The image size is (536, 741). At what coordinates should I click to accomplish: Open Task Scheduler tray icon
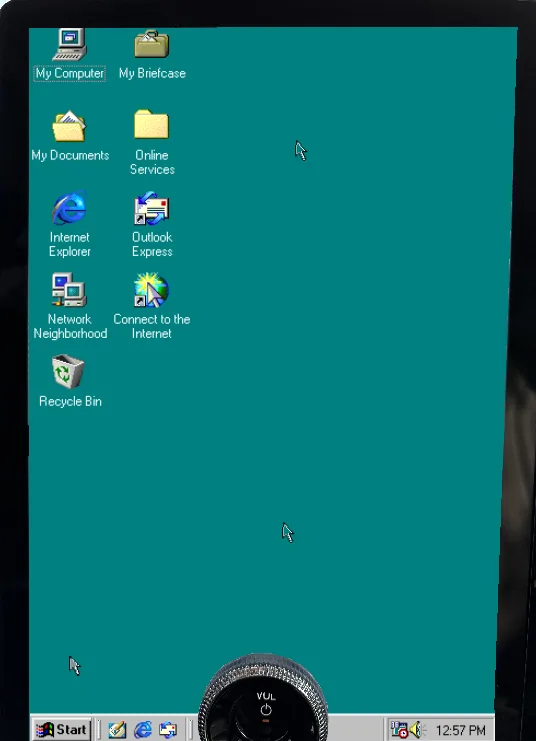pyautogui.click(x=399, y=730)
